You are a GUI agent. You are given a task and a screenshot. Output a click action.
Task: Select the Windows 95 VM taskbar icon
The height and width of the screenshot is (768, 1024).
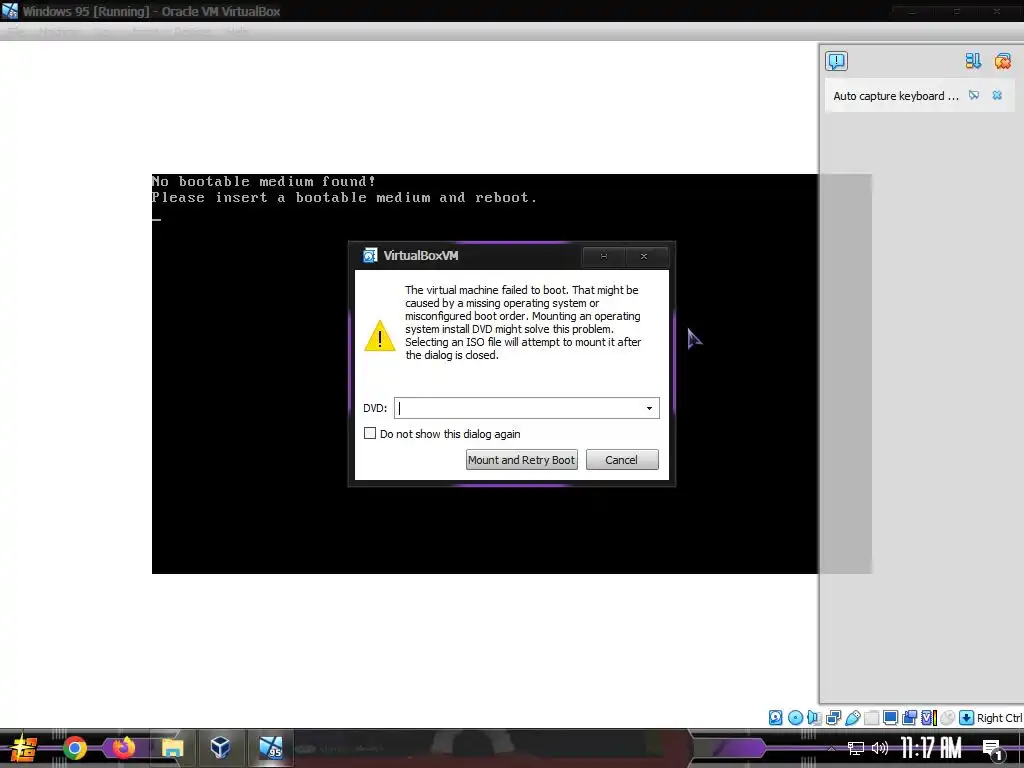pos(270,748)
